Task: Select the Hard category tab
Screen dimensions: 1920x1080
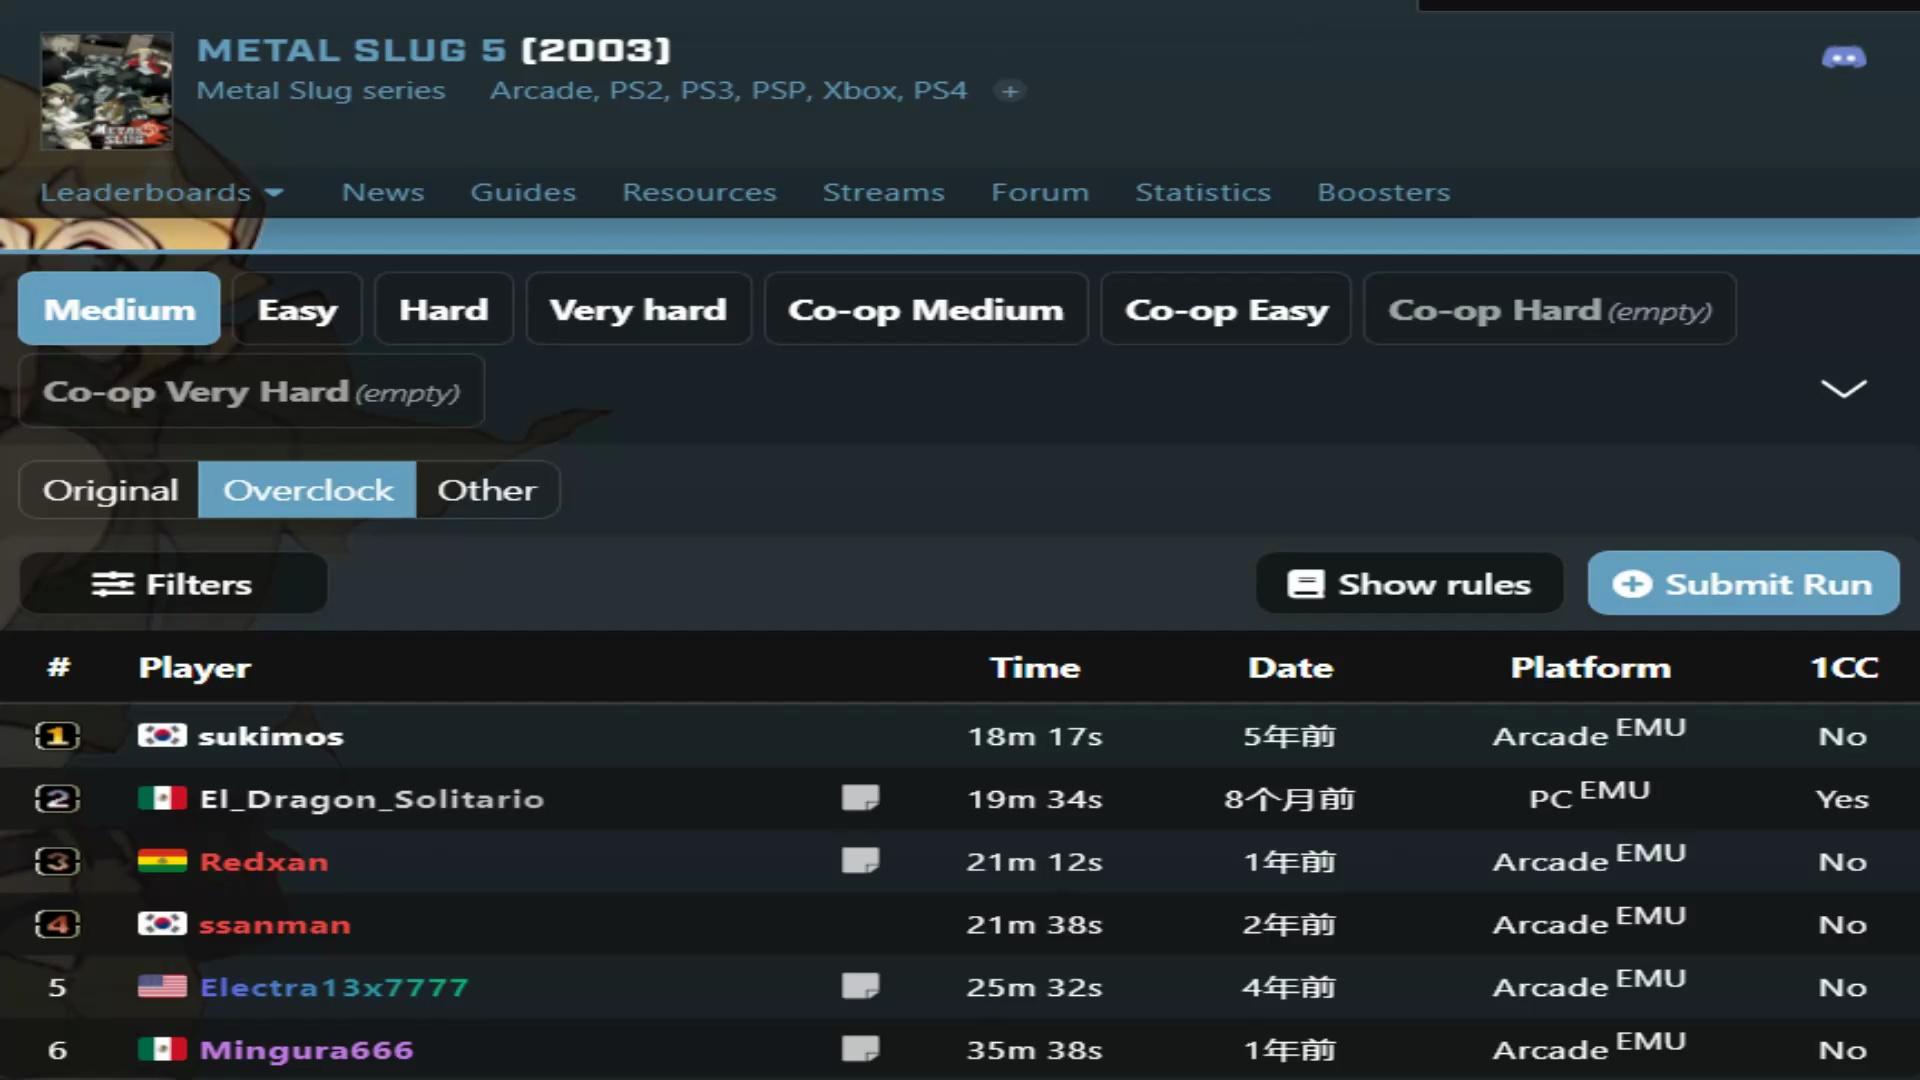Action: click(444, 309)
